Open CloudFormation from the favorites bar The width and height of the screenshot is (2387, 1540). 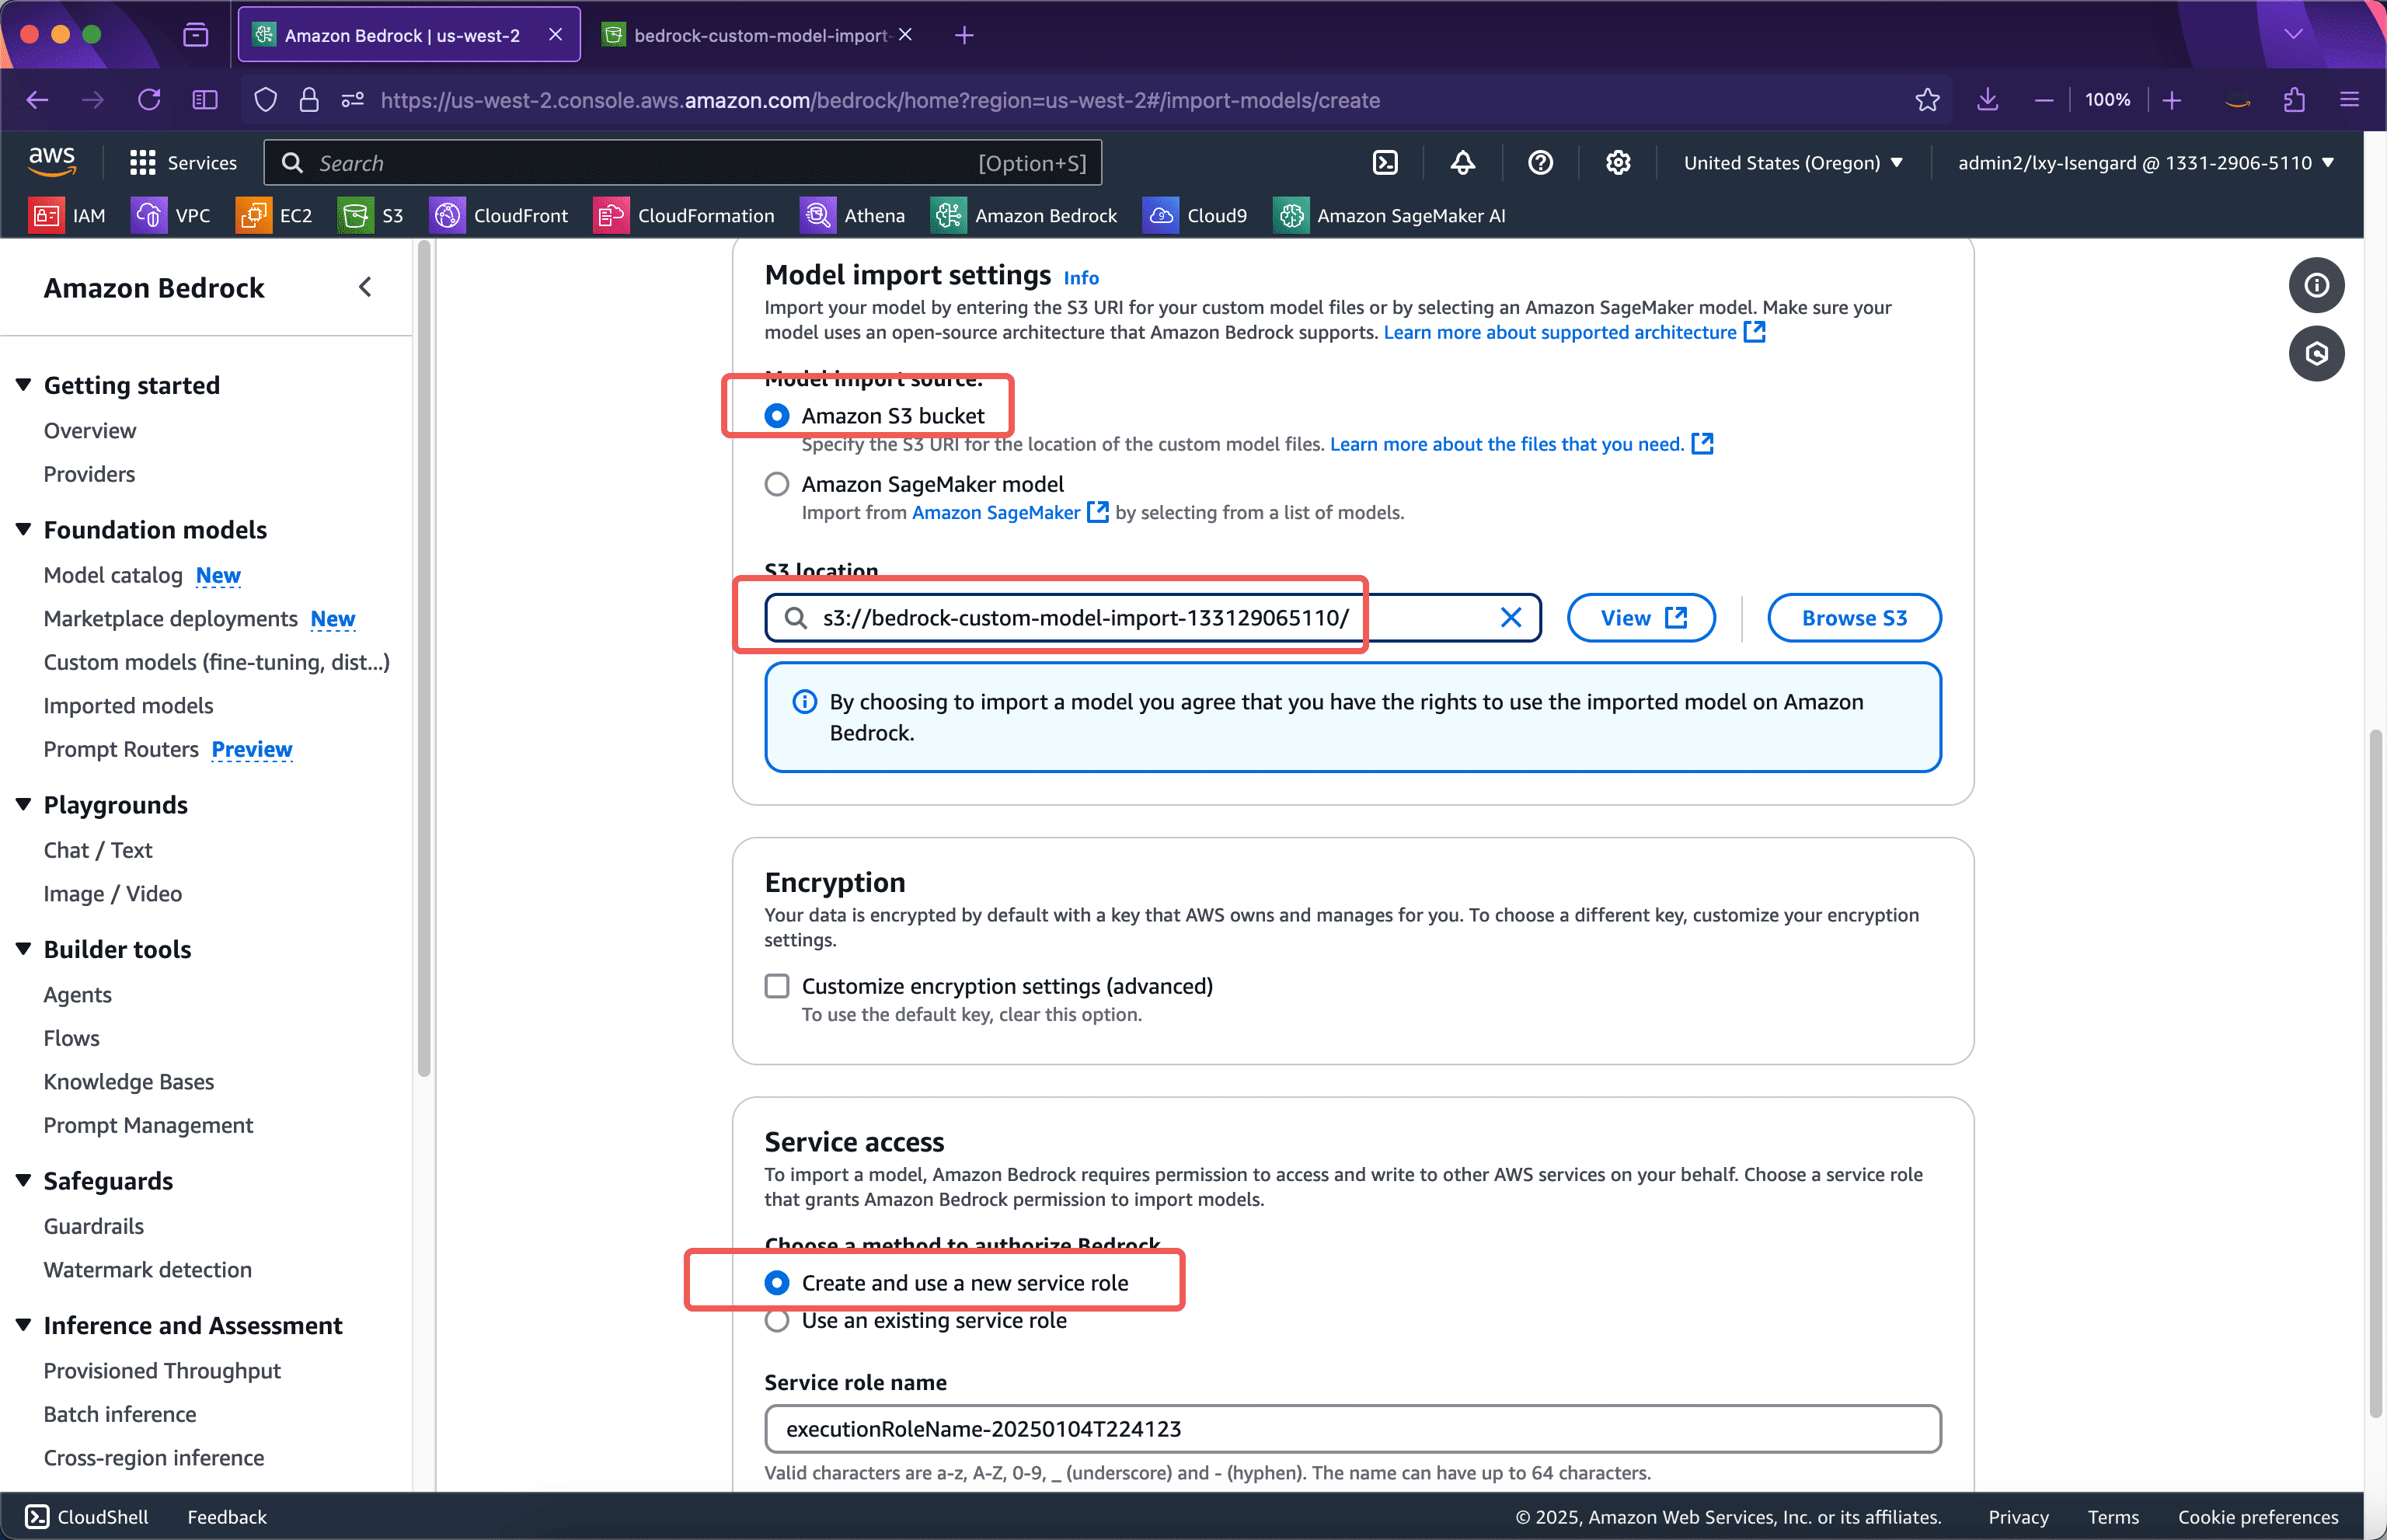[685, 215]
